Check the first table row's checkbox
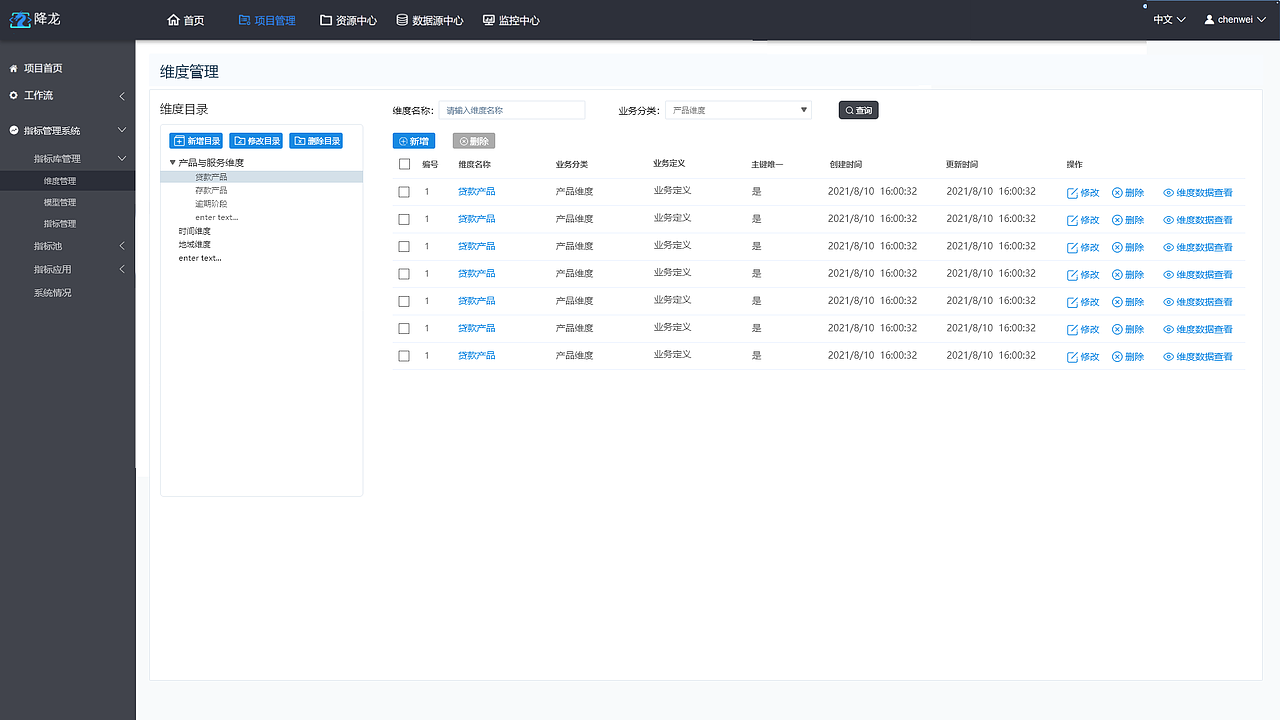Viewport: 1280px width, 720px height. (404, 191)
